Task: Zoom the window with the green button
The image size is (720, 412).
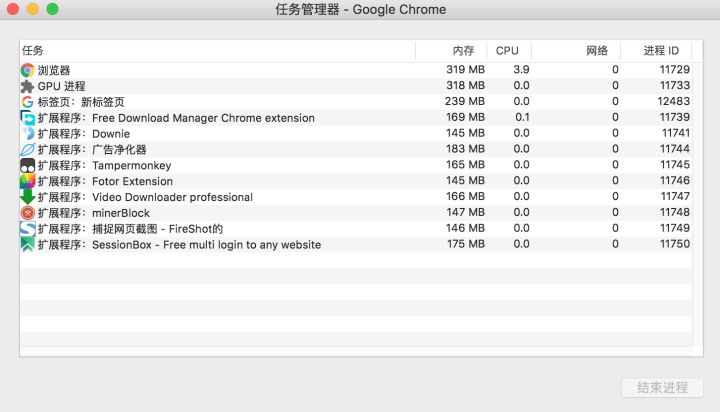Action: coord(52,9)
